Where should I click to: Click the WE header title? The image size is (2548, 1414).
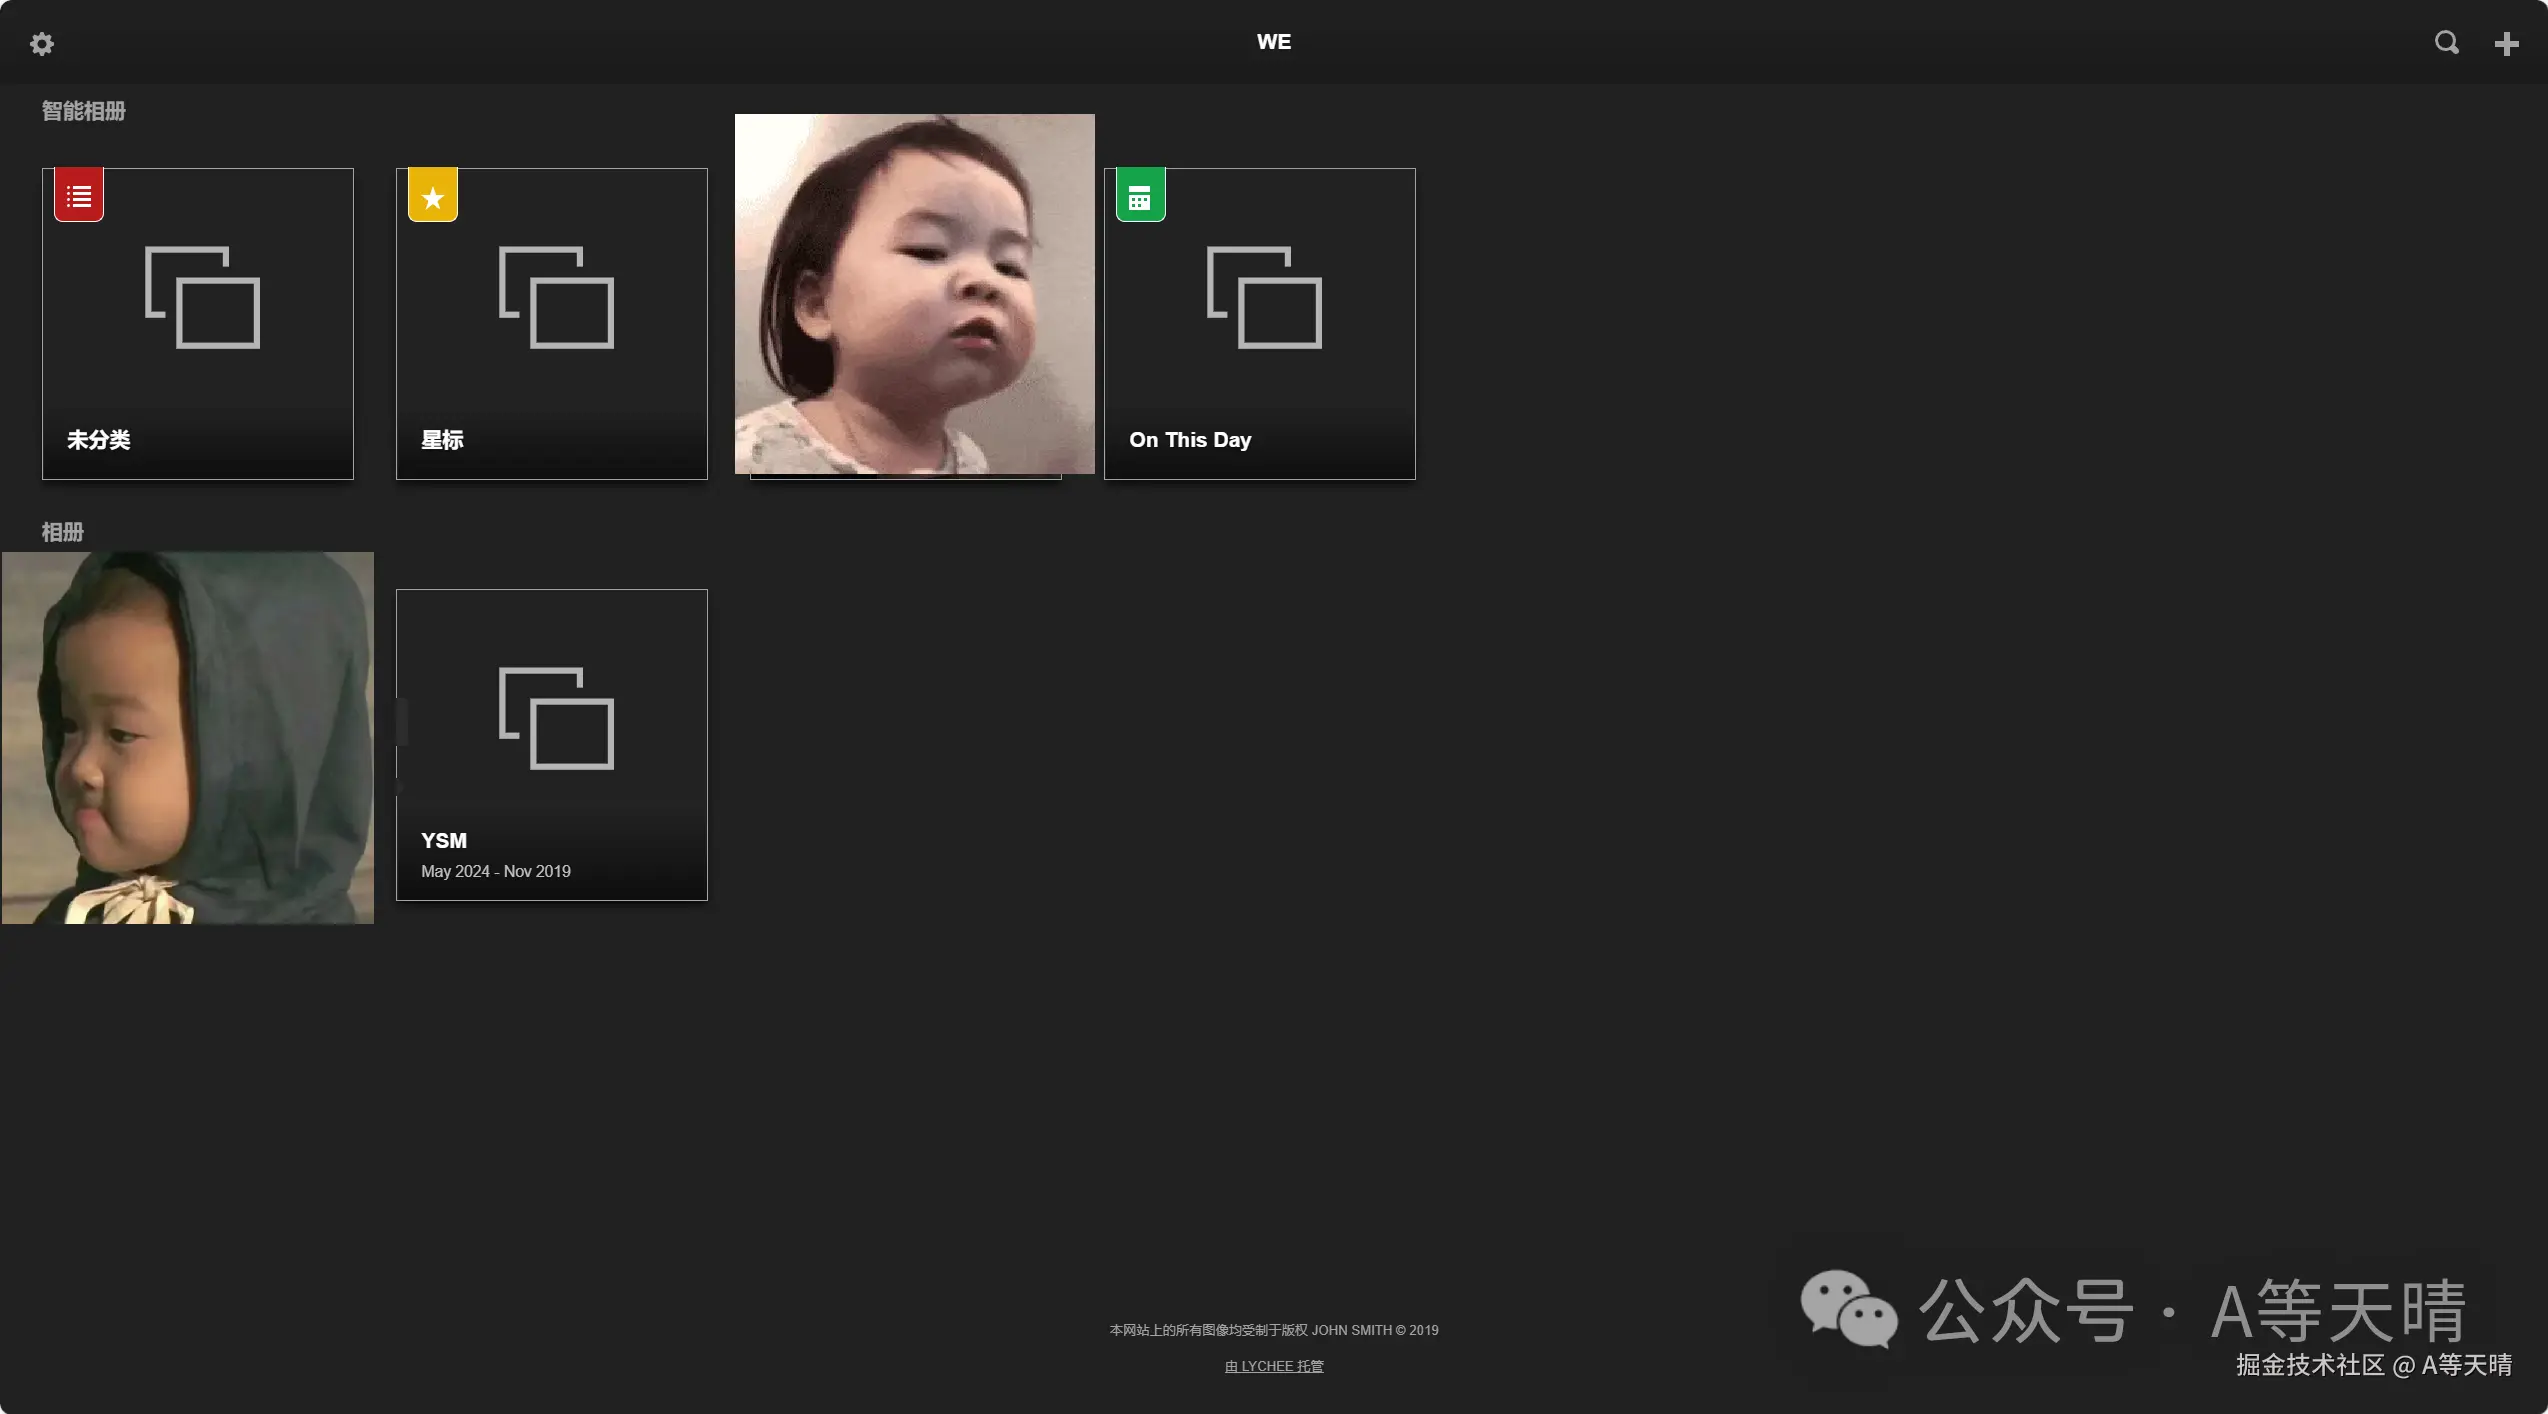point(1274,42)
